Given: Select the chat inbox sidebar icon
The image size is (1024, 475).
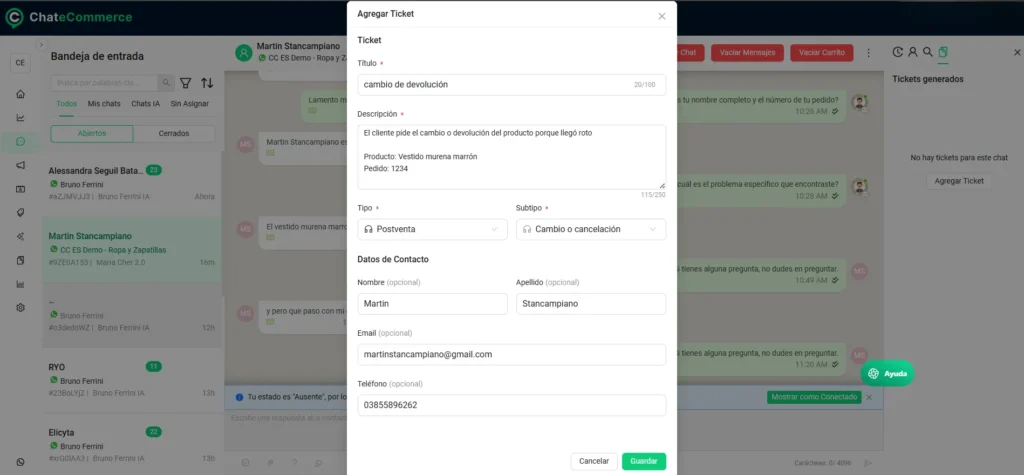Looking at the screenshot, I should 20,141.
